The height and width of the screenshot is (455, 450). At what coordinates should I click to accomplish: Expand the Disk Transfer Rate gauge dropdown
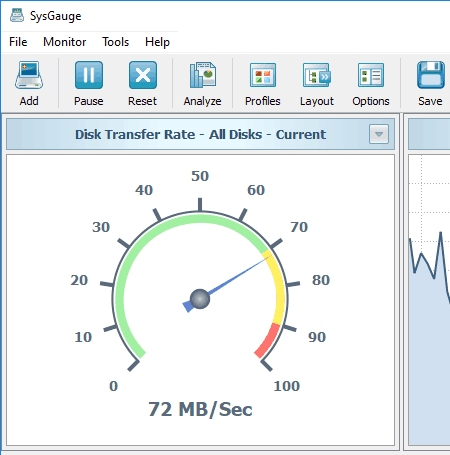[x=379, y=134]
